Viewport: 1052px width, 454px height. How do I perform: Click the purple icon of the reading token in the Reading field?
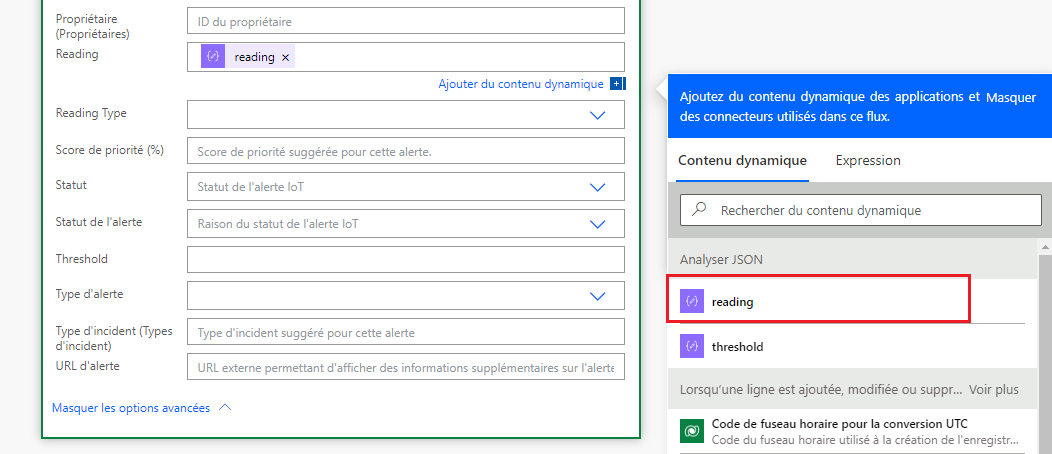point(213,57)
